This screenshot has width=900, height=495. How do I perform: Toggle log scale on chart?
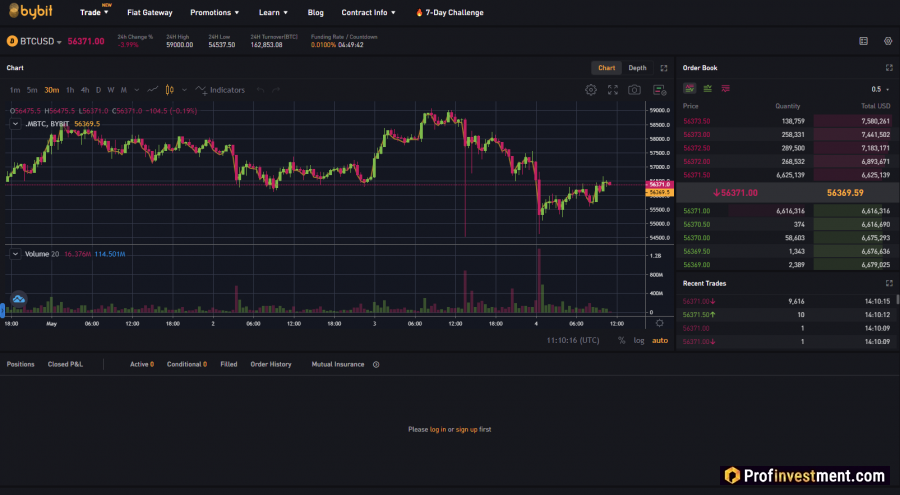tap(639, 341)
